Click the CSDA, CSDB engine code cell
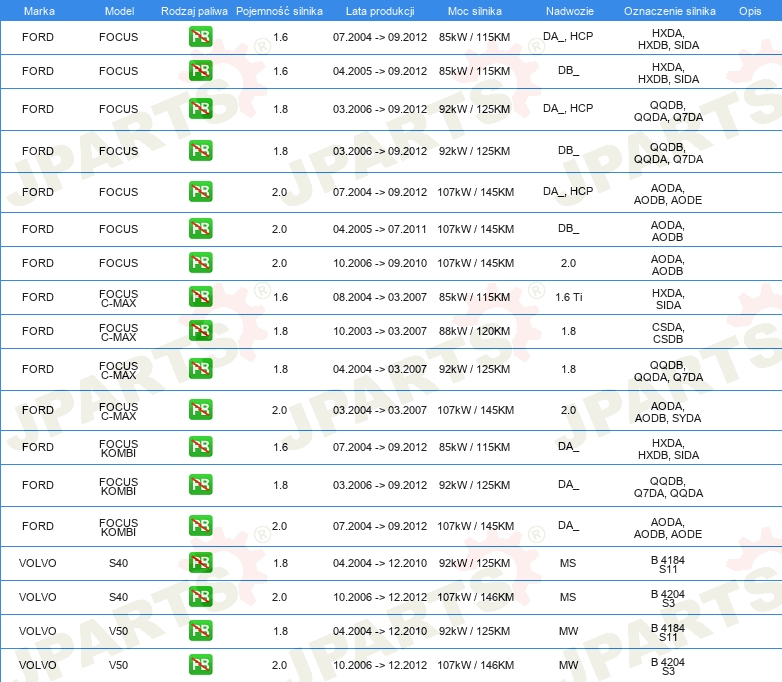782x682 pixels. [x=668, y=333]
